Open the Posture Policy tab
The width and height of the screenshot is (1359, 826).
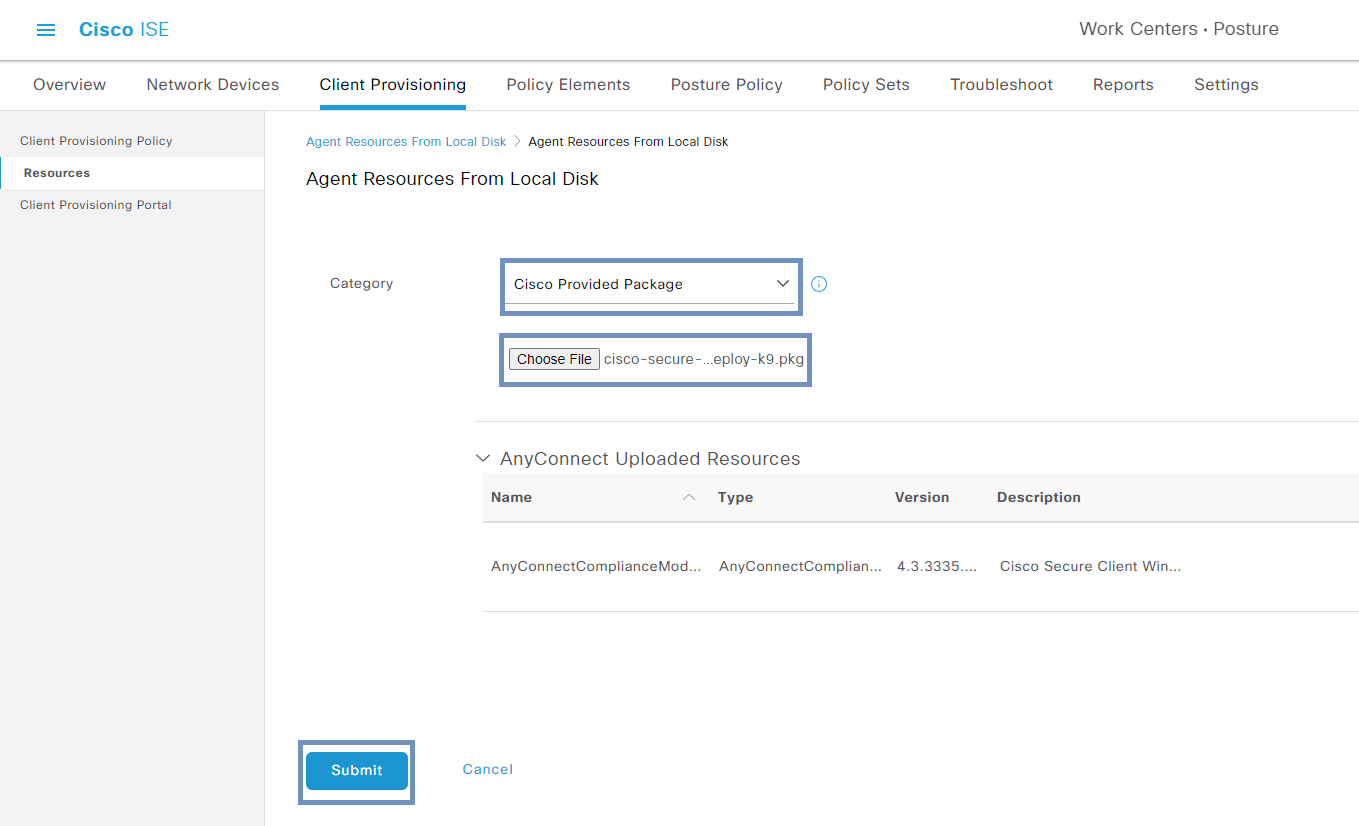727,85
